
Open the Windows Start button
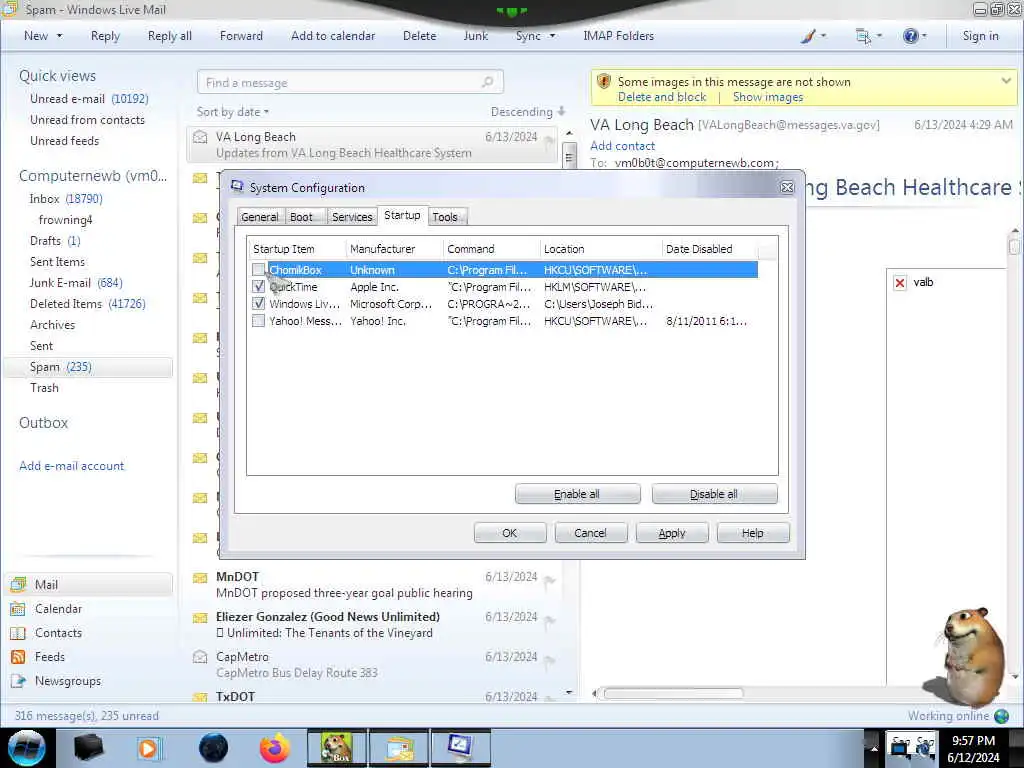[x=27, y=748]
